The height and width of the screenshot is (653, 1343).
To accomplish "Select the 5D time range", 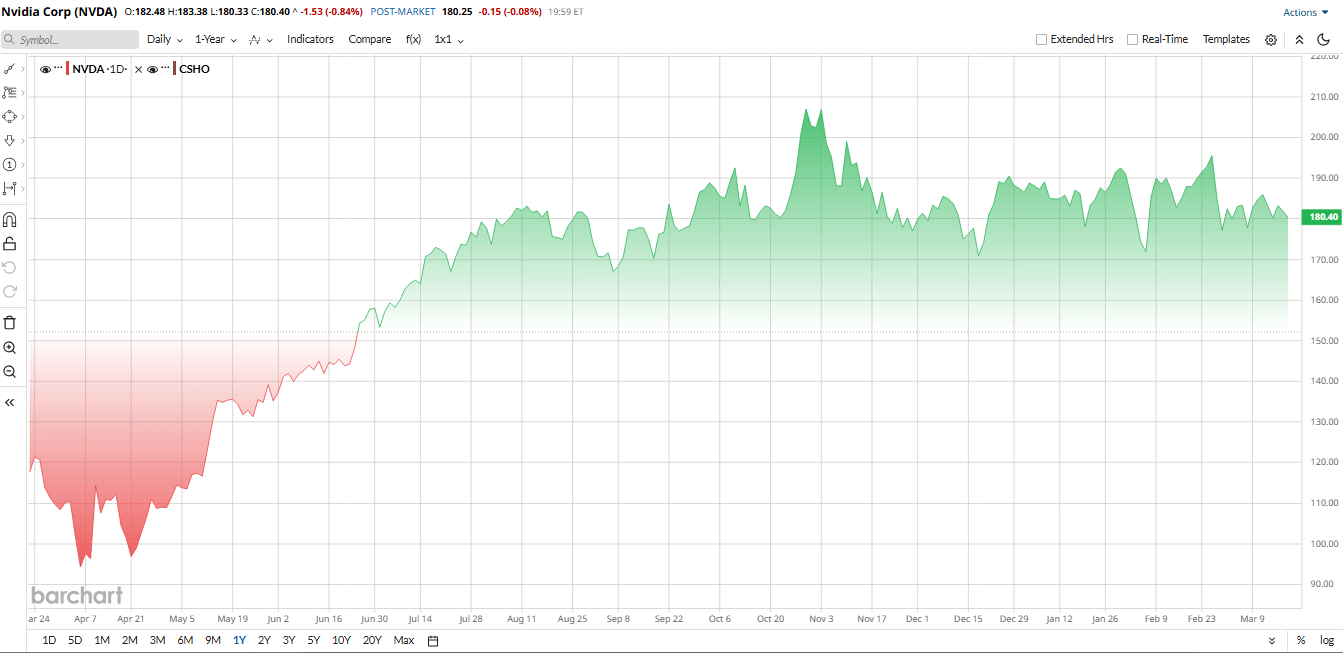I will click(x=75, y=640).
